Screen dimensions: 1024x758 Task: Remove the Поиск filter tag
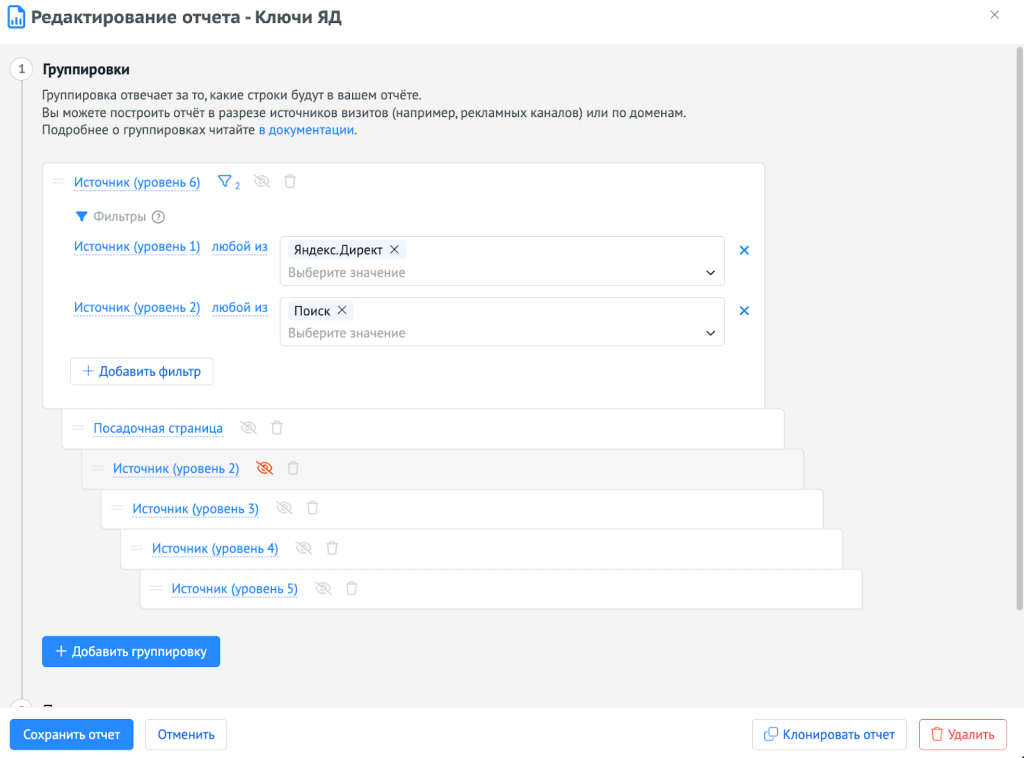click(342, 311)
